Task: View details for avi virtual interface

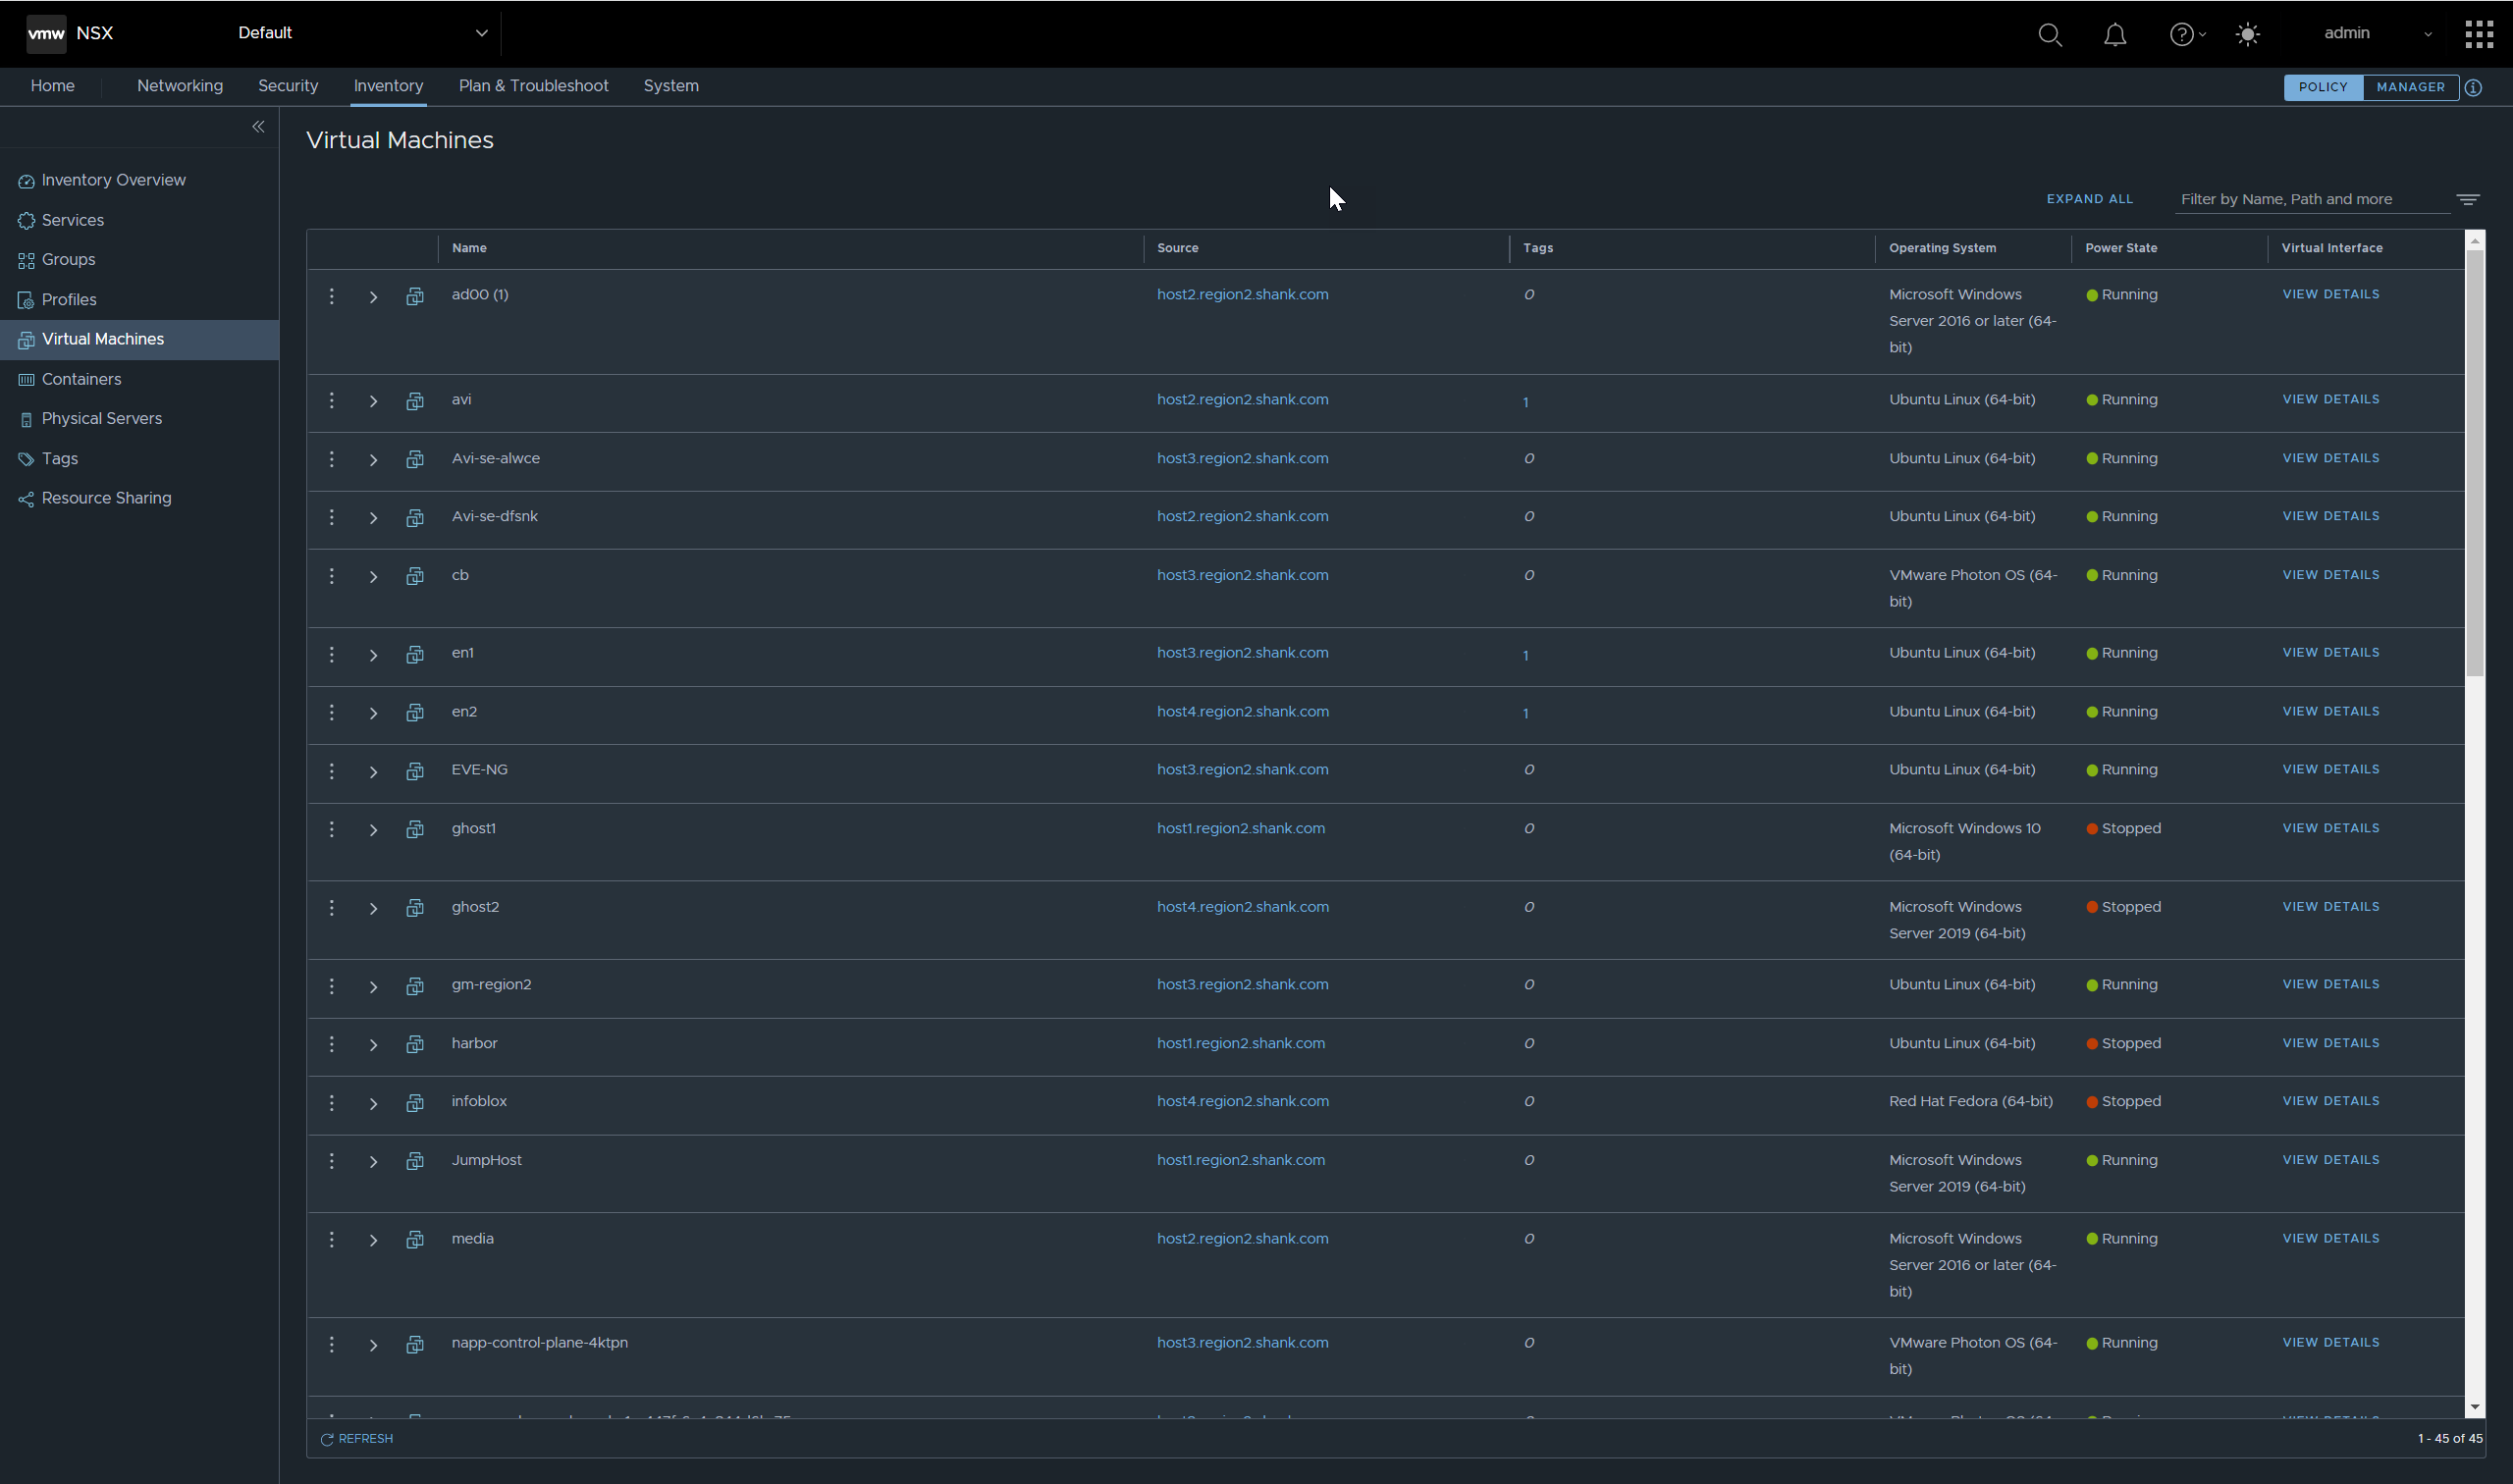Action: (2330, 399)
